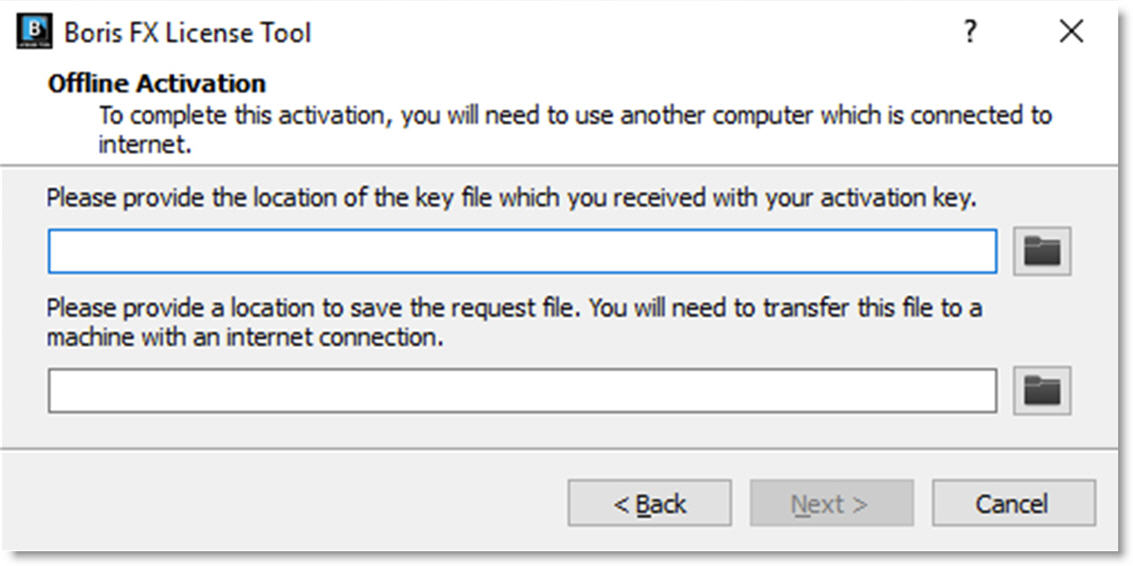Cancel the offline activation wizard
1133x566 pixels.
pos(1014,503)
